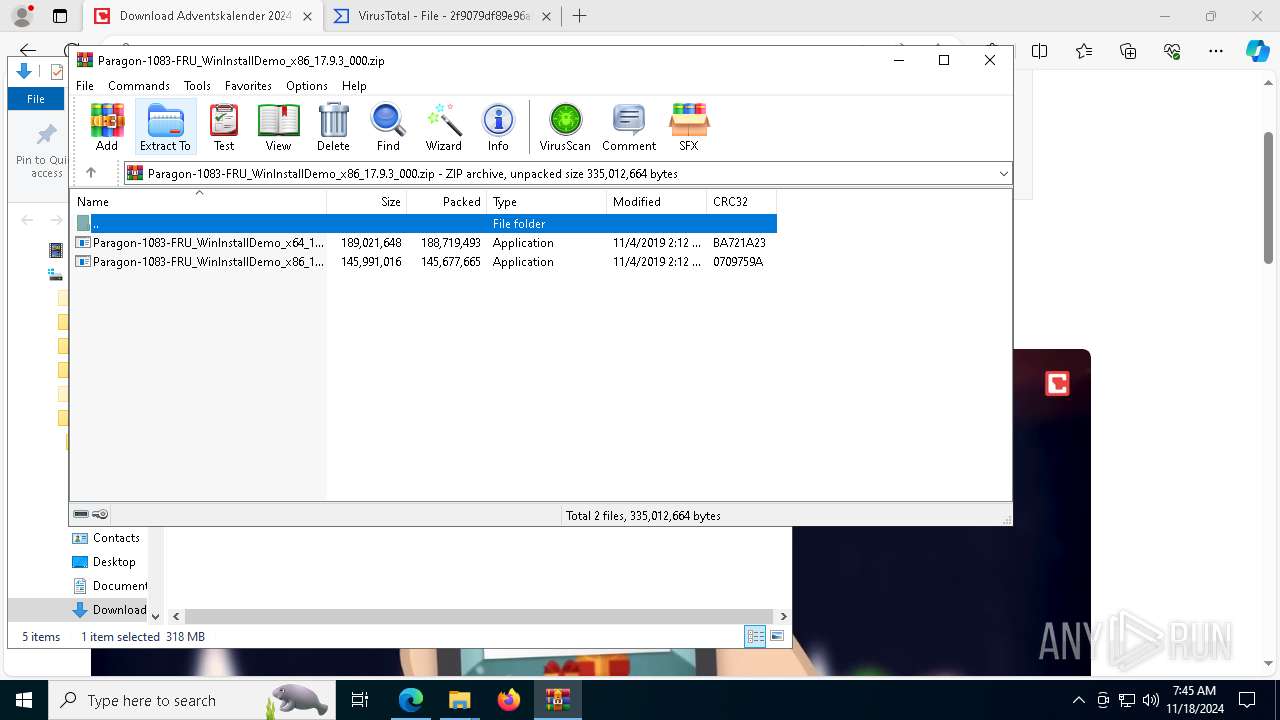The height and width of the screenshot is (720, 1280).
Task: Add archive Comment
Action: (629, 127)
